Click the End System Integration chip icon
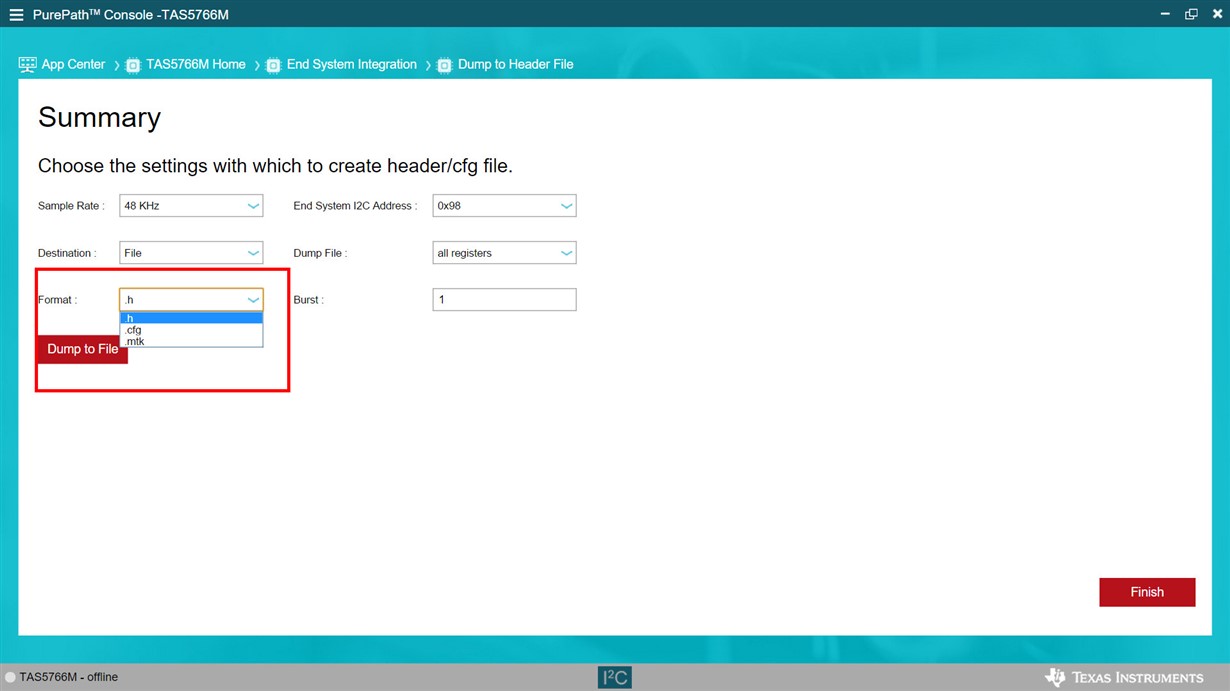This screenshot has height=691, width=1230. [x=273, y=65]
